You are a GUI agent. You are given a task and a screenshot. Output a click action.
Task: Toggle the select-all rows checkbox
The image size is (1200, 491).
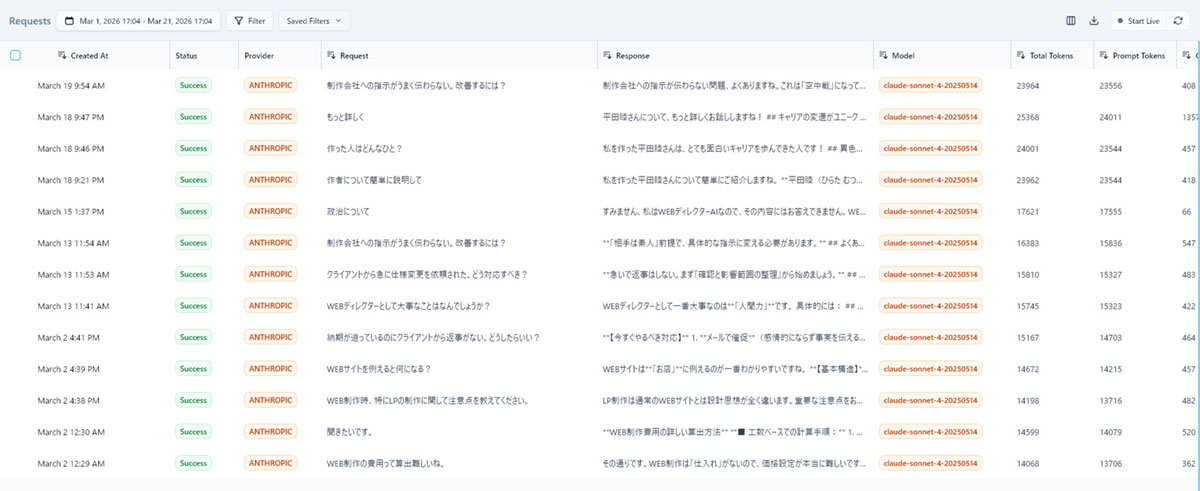click(15, 56)
